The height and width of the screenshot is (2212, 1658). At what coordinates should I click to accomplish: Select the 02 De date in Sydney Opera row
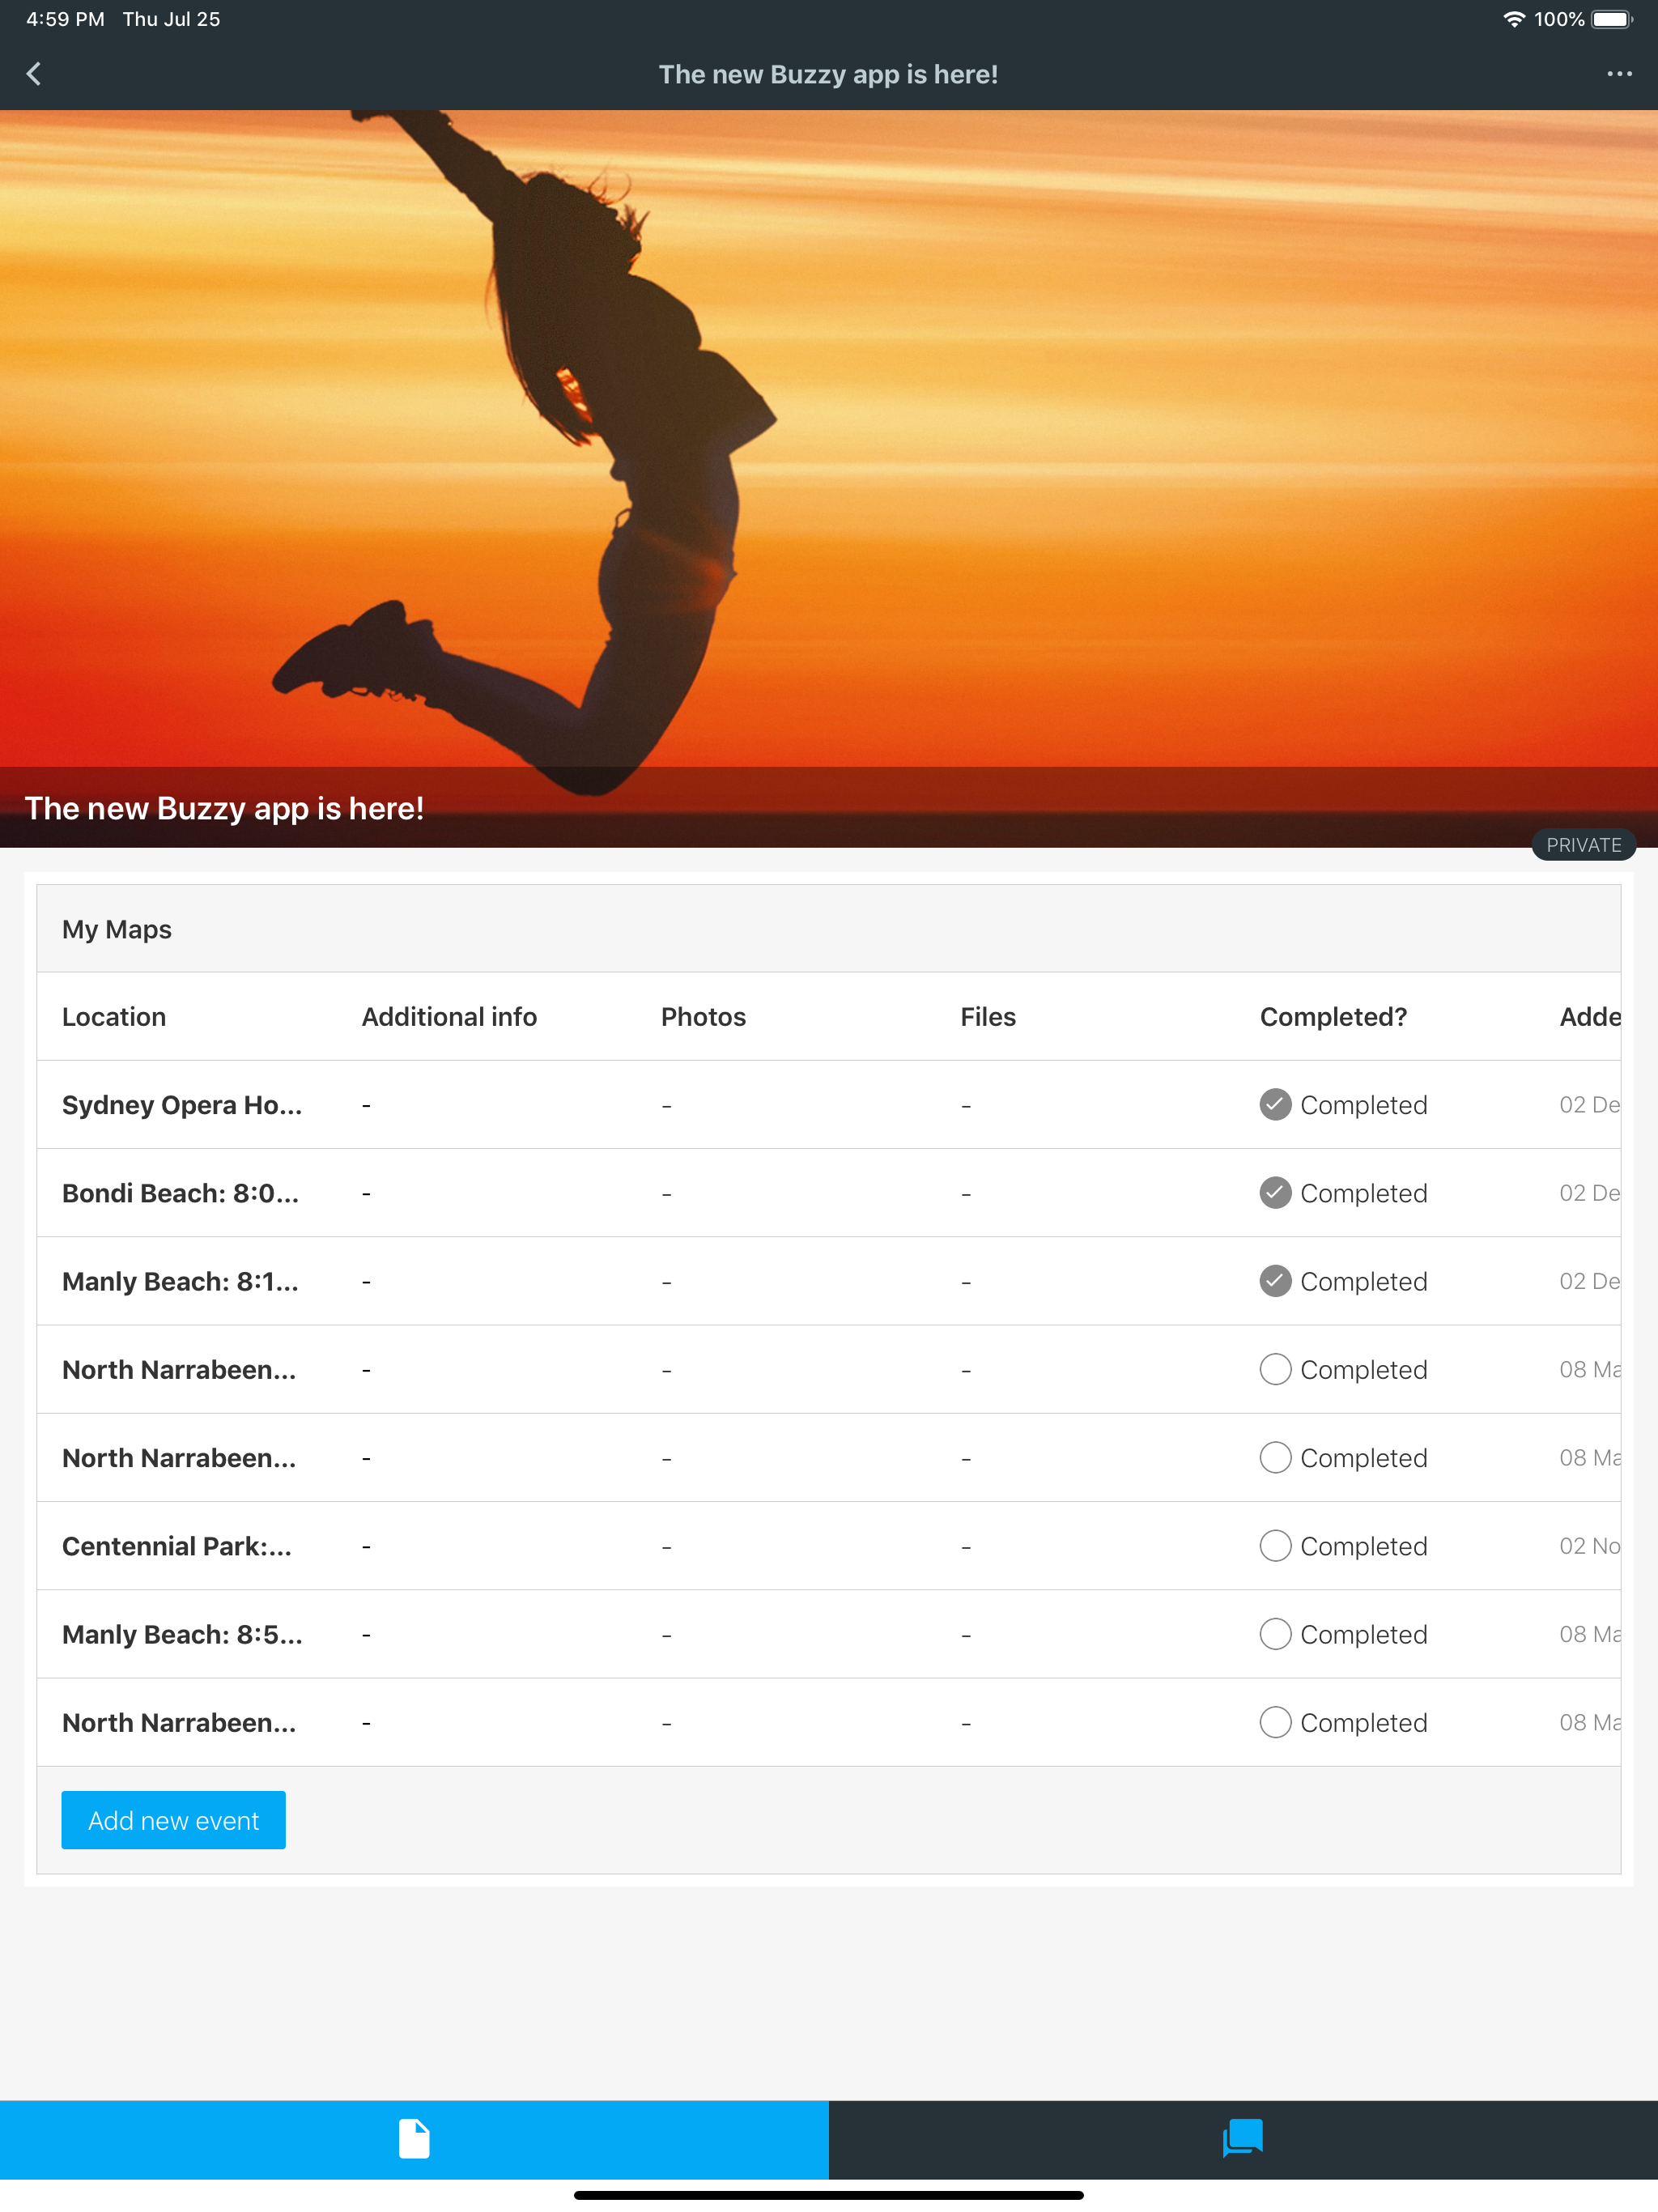[1589, 1105]
